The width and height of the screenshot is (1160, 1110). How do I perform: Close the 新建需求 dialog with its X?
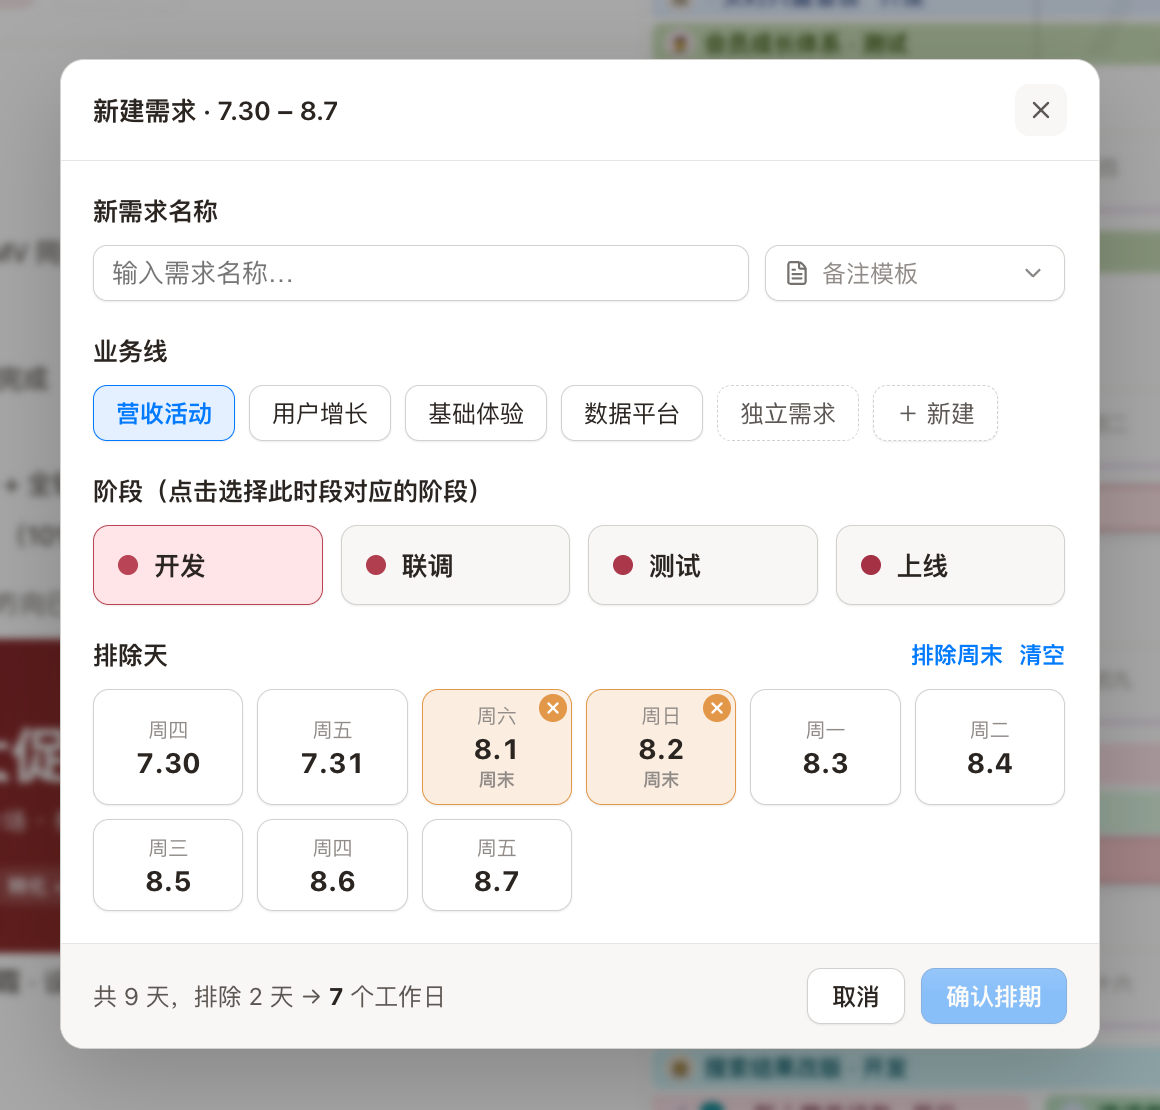(x=1041, y=110)
